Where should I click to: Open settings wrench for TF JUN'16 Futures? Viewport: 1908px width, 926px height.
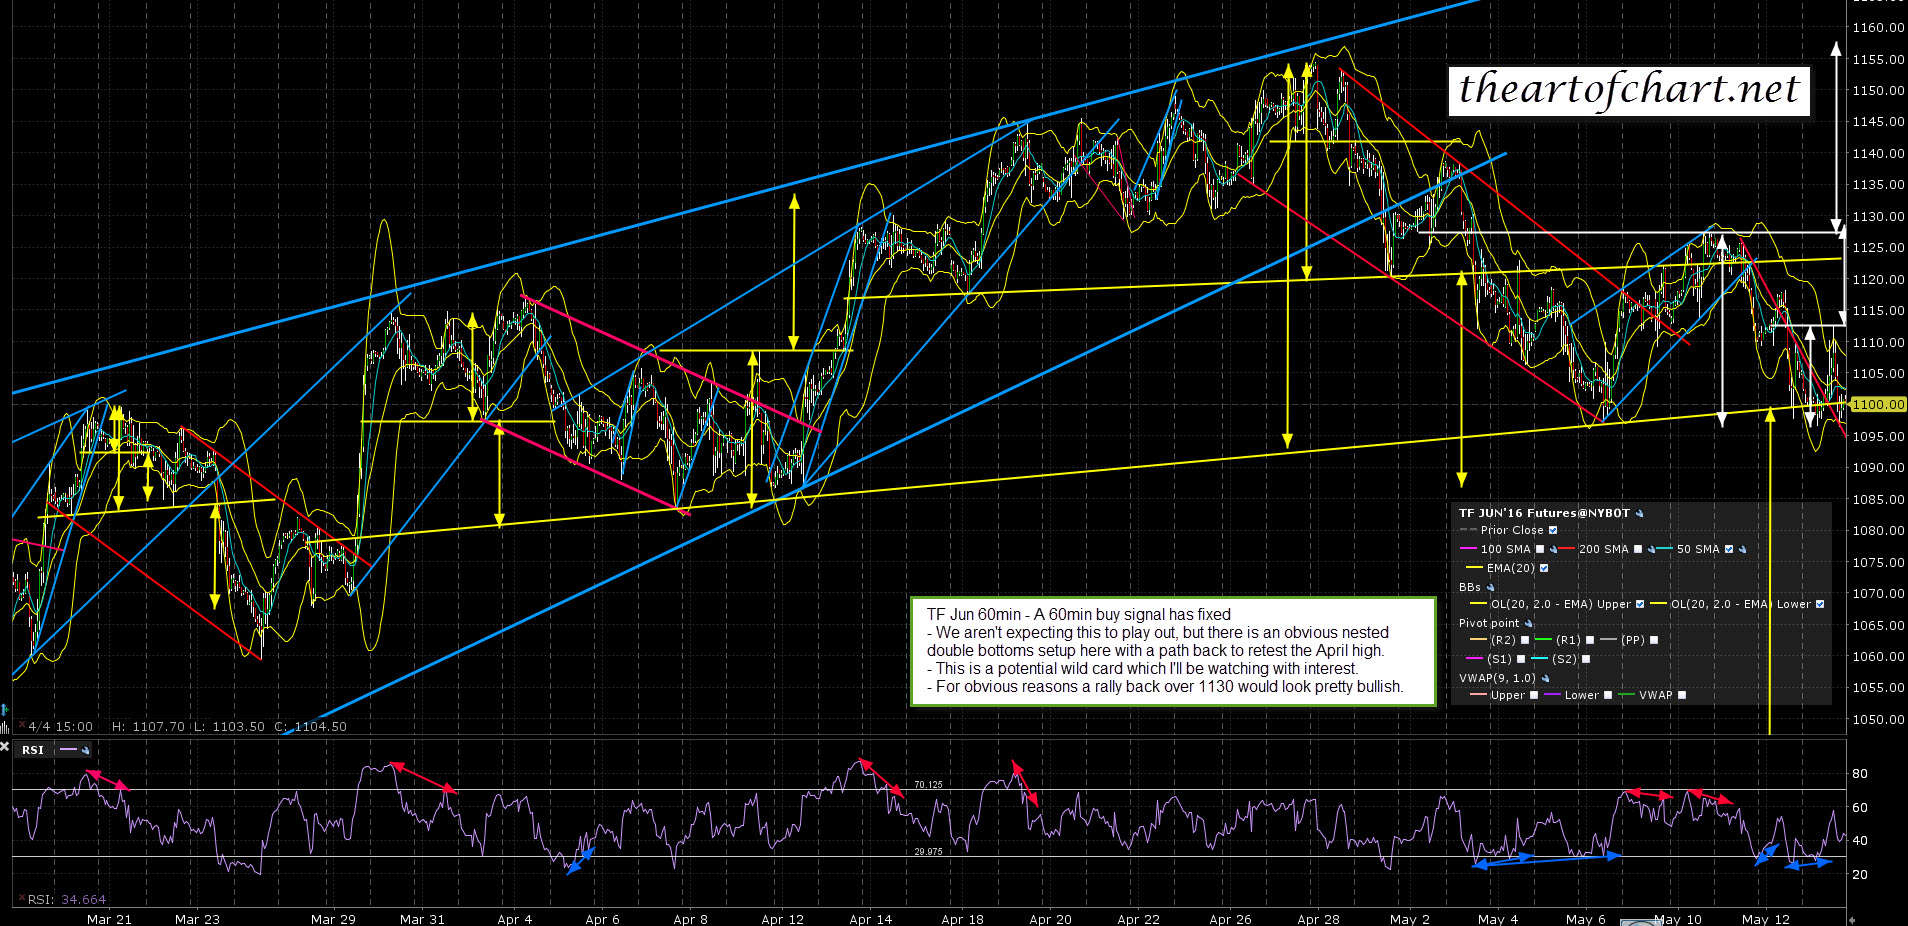[1639, 513]
